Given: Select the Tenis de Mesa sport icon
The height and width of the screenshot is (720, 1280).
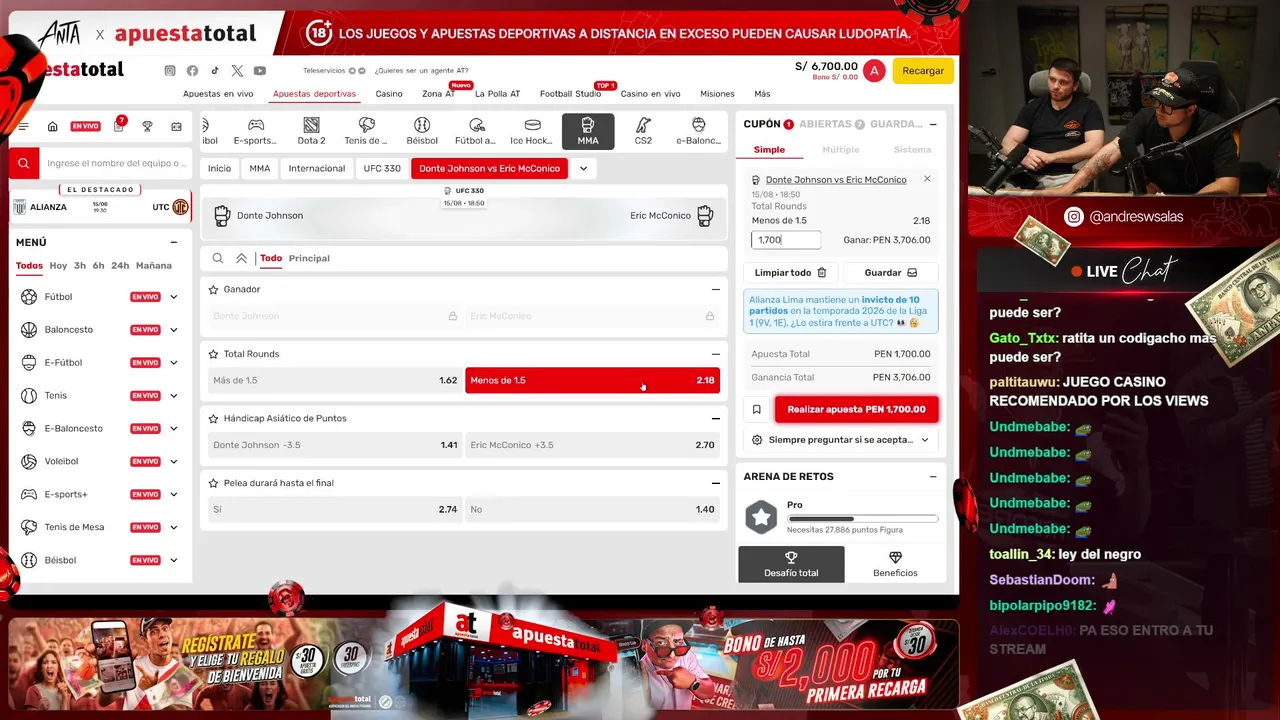Looking at the screenshot, I should pyautogui.click(x=366, y=131).
